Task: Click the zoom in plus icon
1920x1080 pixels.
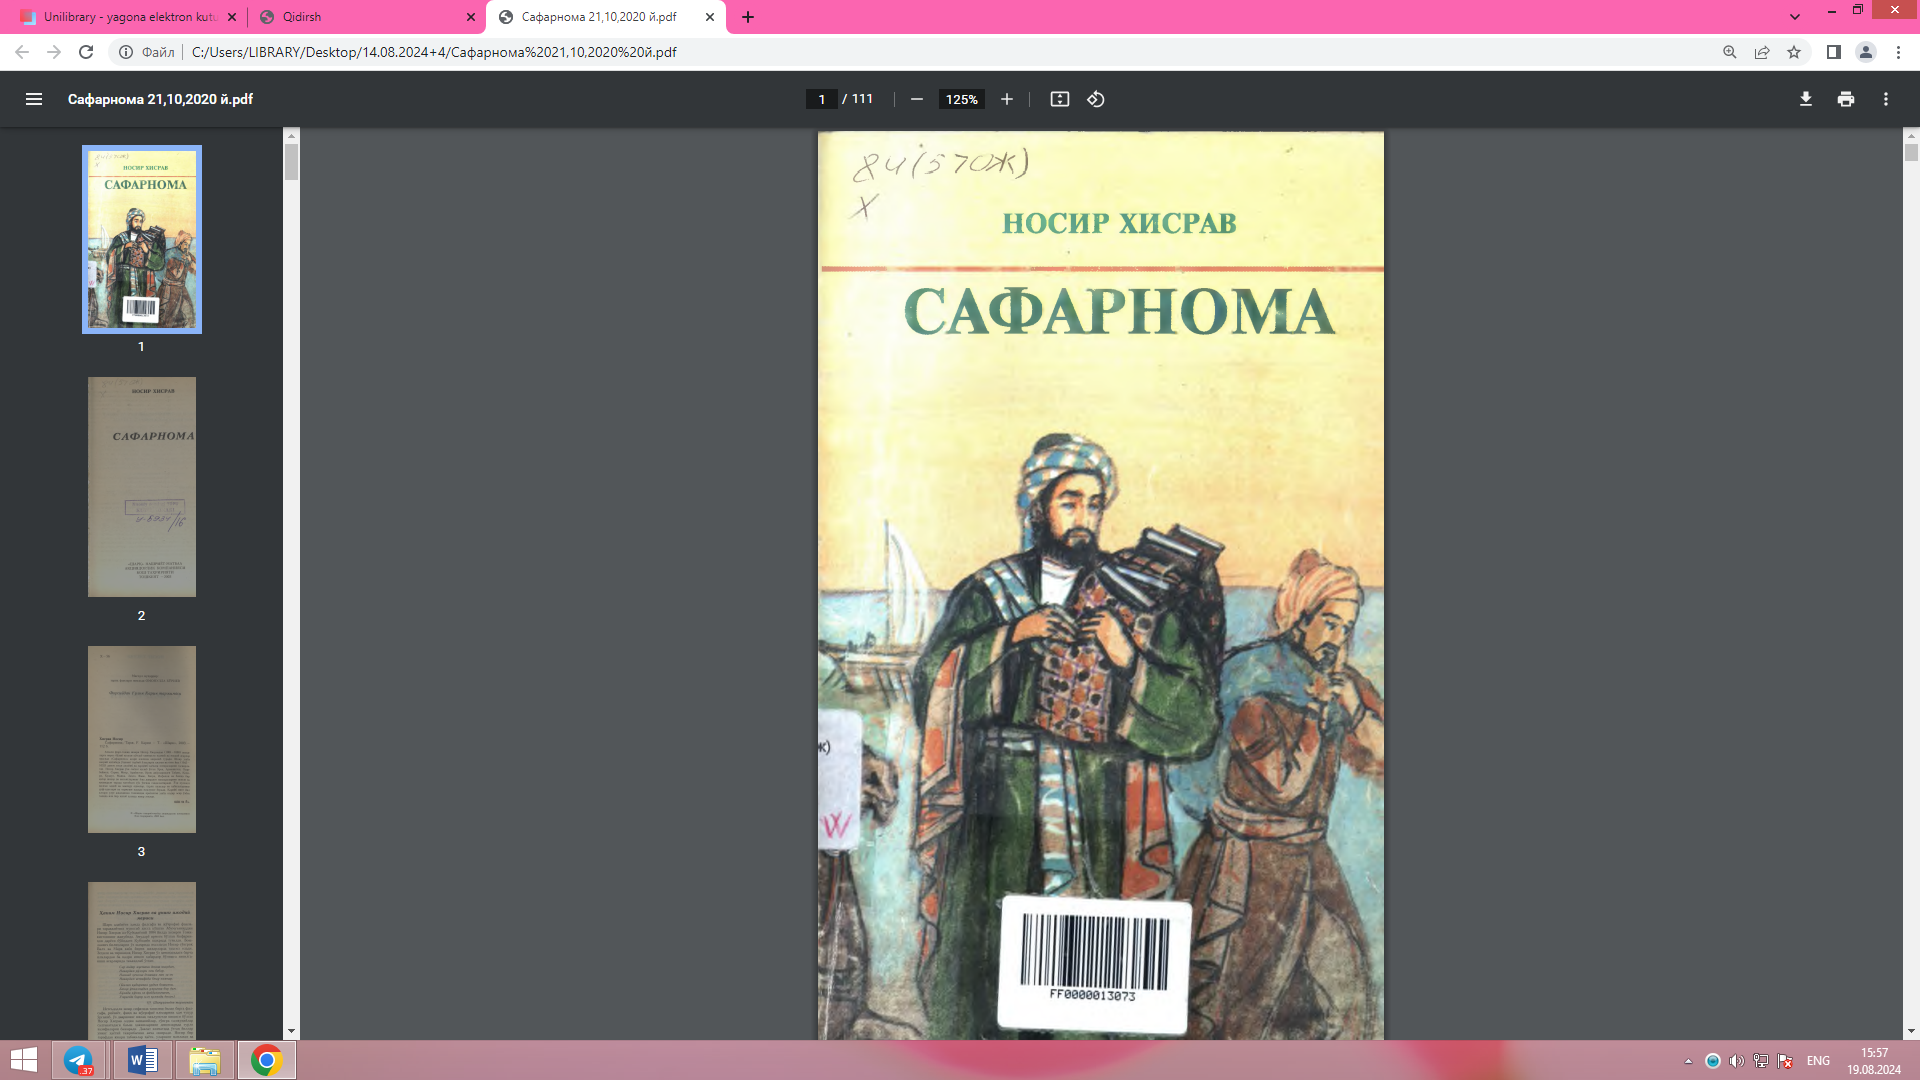Action: tap(1007, 99)
